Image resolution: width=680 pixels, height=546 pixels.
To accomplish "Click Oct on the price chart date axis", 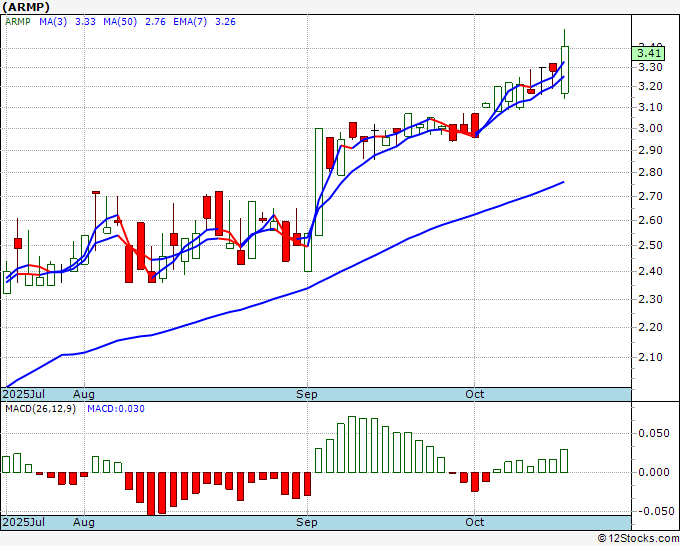I will click(x=474, y=394).
